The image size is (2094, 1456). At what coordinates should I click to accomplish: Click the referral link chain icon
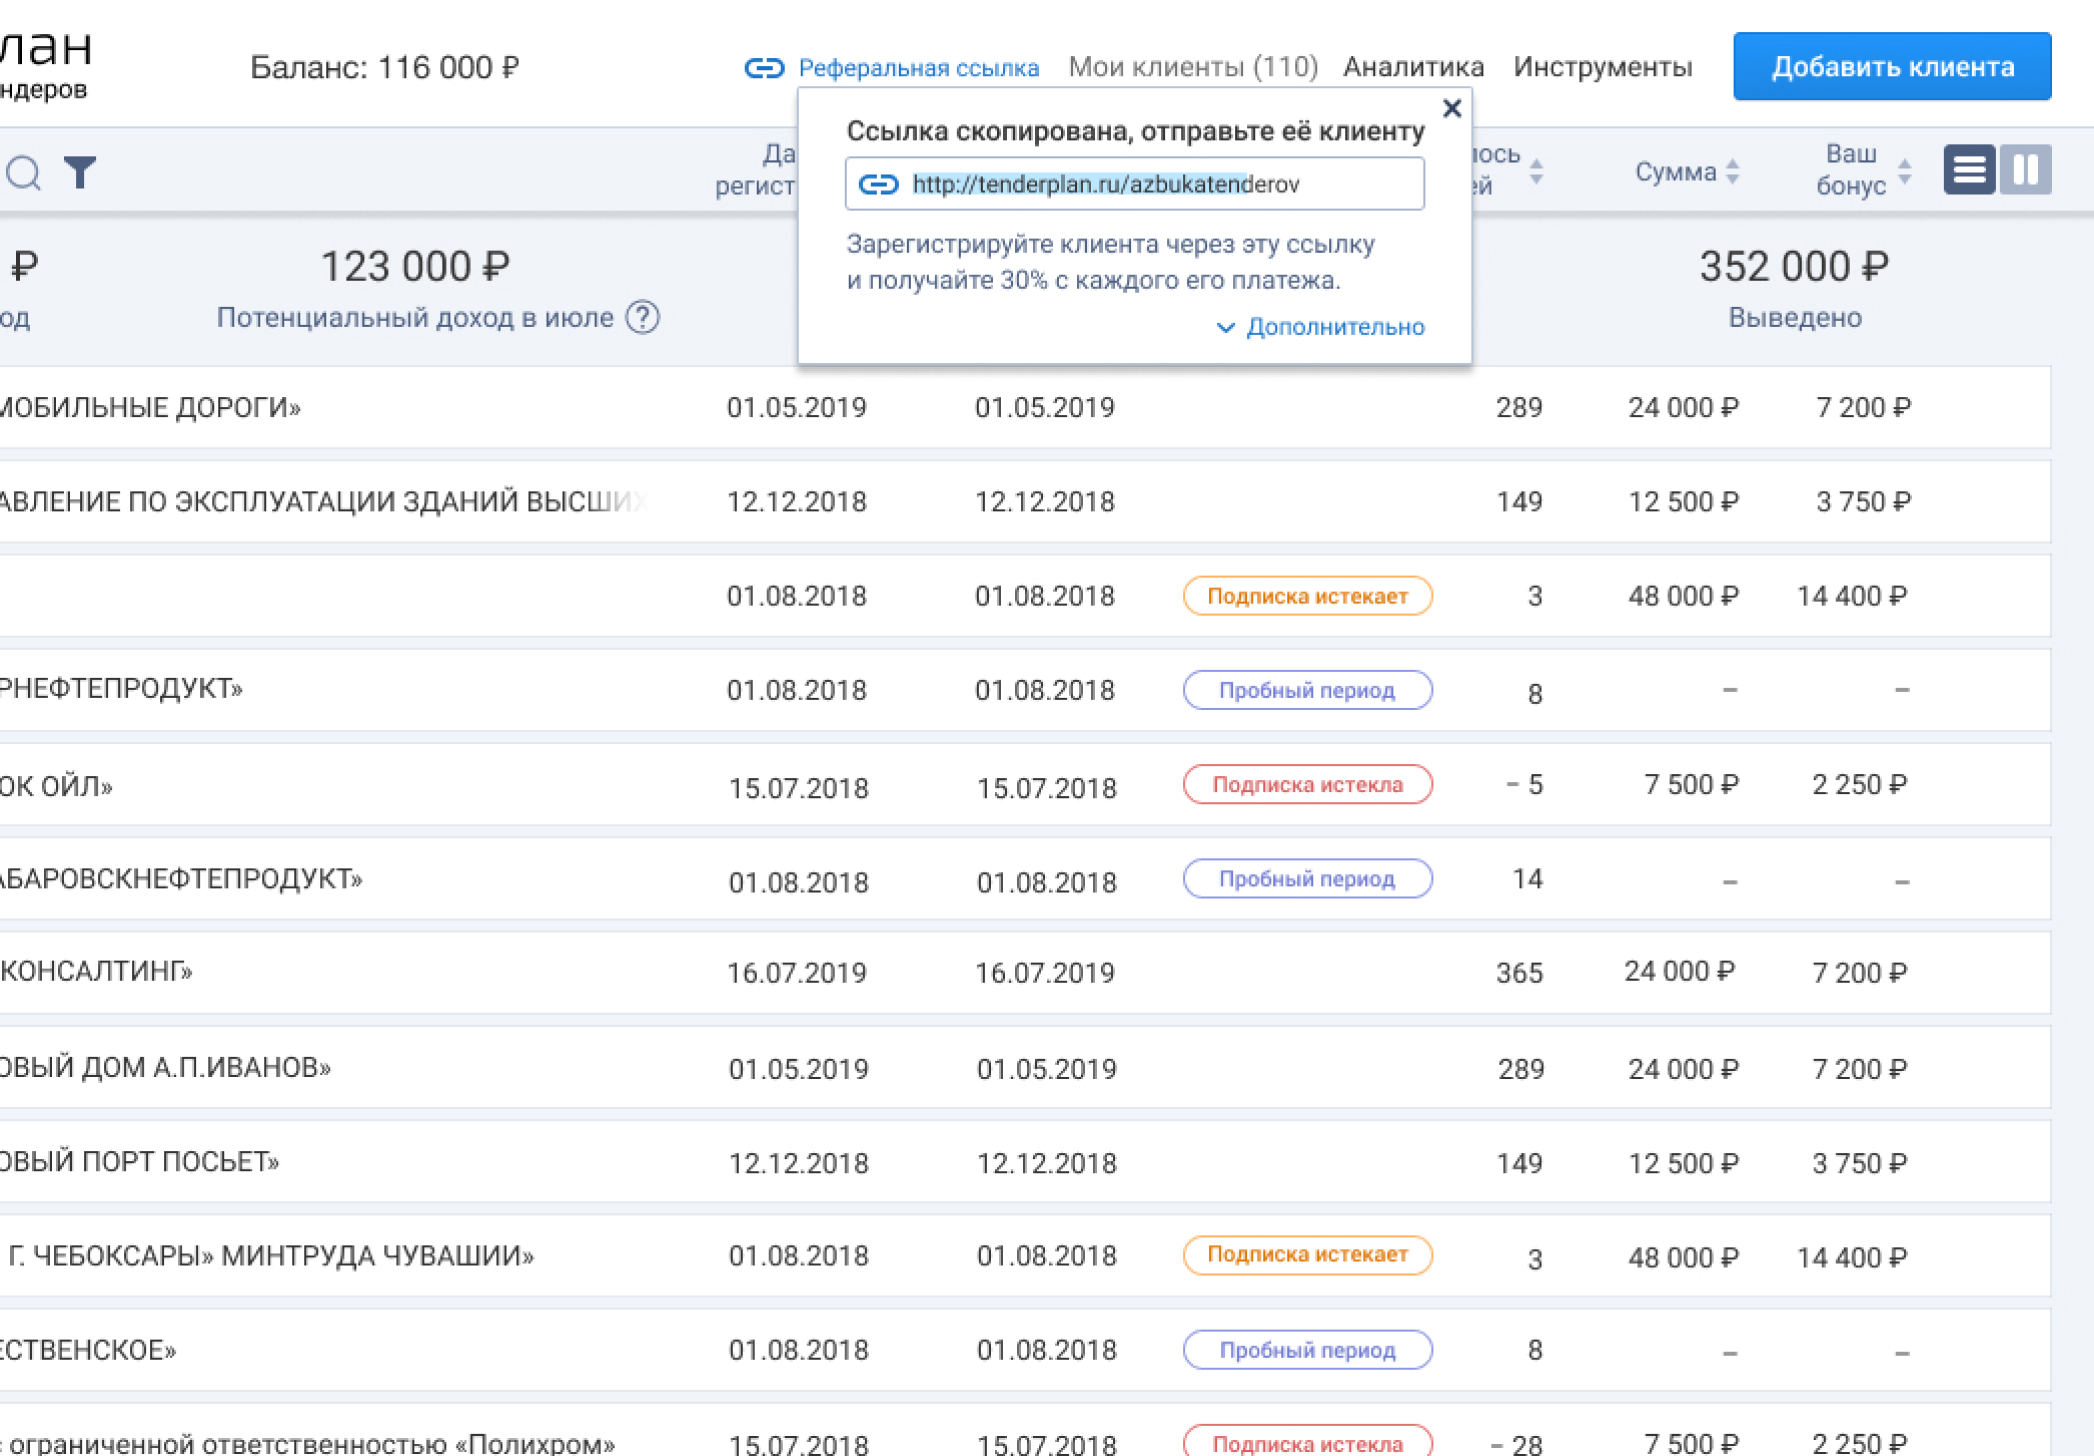tap(764, 68)
